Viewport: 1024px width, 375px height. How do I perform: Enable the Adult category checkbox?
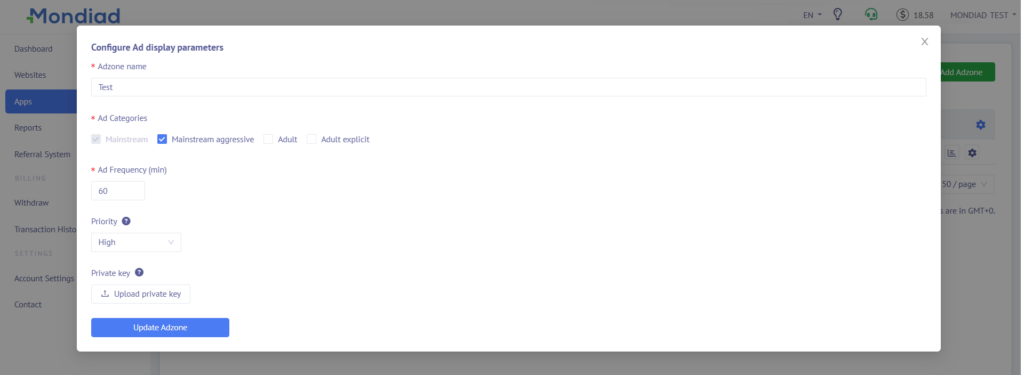(268, 139)
